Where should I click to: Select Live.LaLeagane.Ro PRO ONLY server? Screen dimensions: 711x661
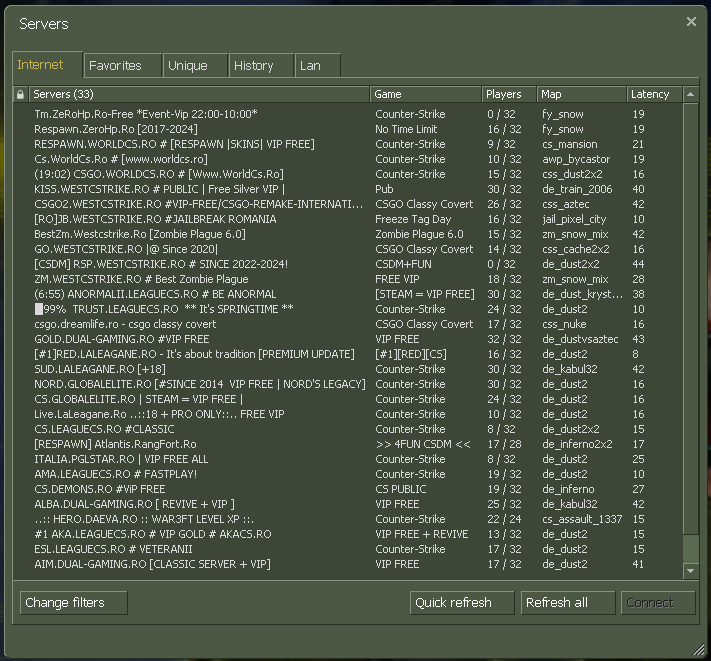[x=348, y=414]
